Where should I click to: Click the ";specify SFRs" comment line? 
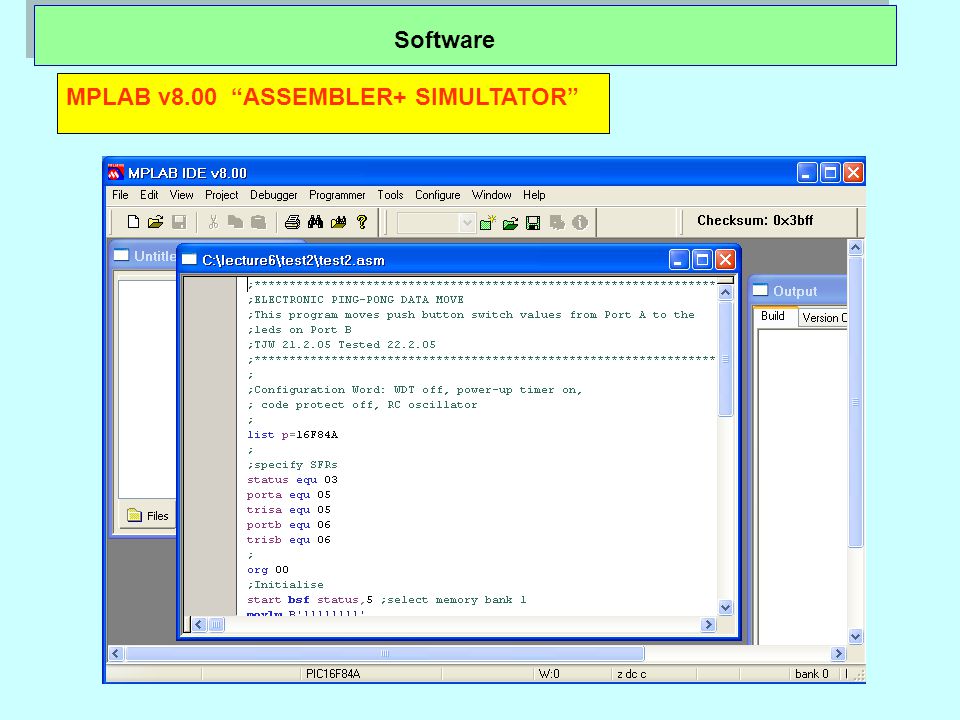293,465
